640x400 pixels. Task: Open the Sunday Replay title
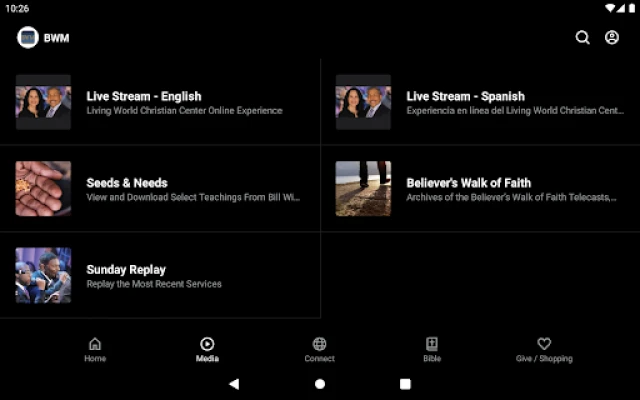point(126,270)
